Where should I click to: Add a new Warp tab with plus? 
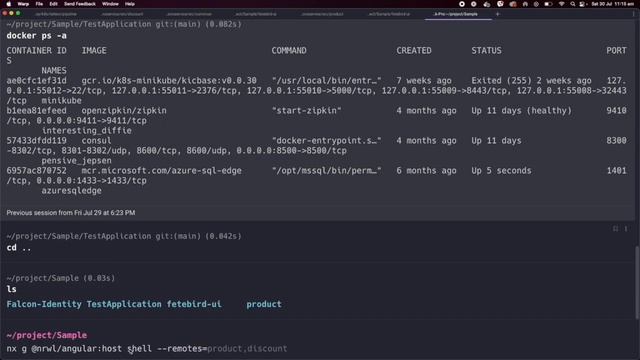click(497, 14)
